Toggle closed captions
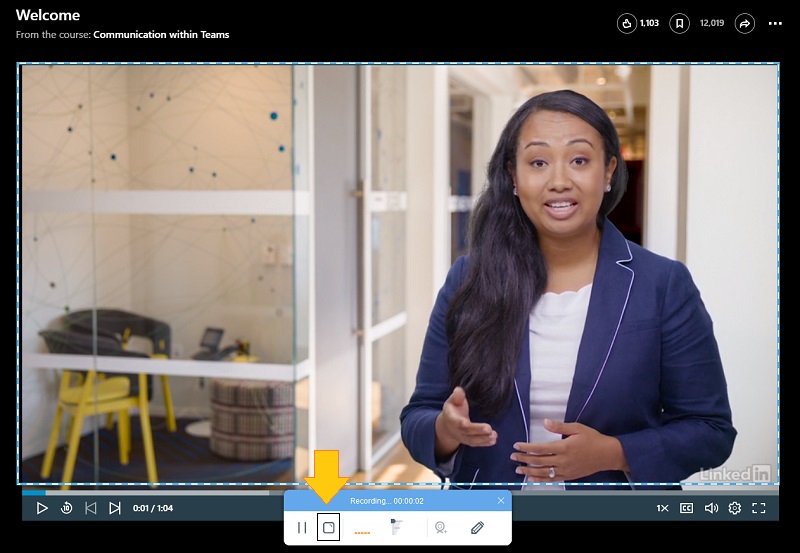This screenshot has width=800, height=553. (x=687, y=508)
